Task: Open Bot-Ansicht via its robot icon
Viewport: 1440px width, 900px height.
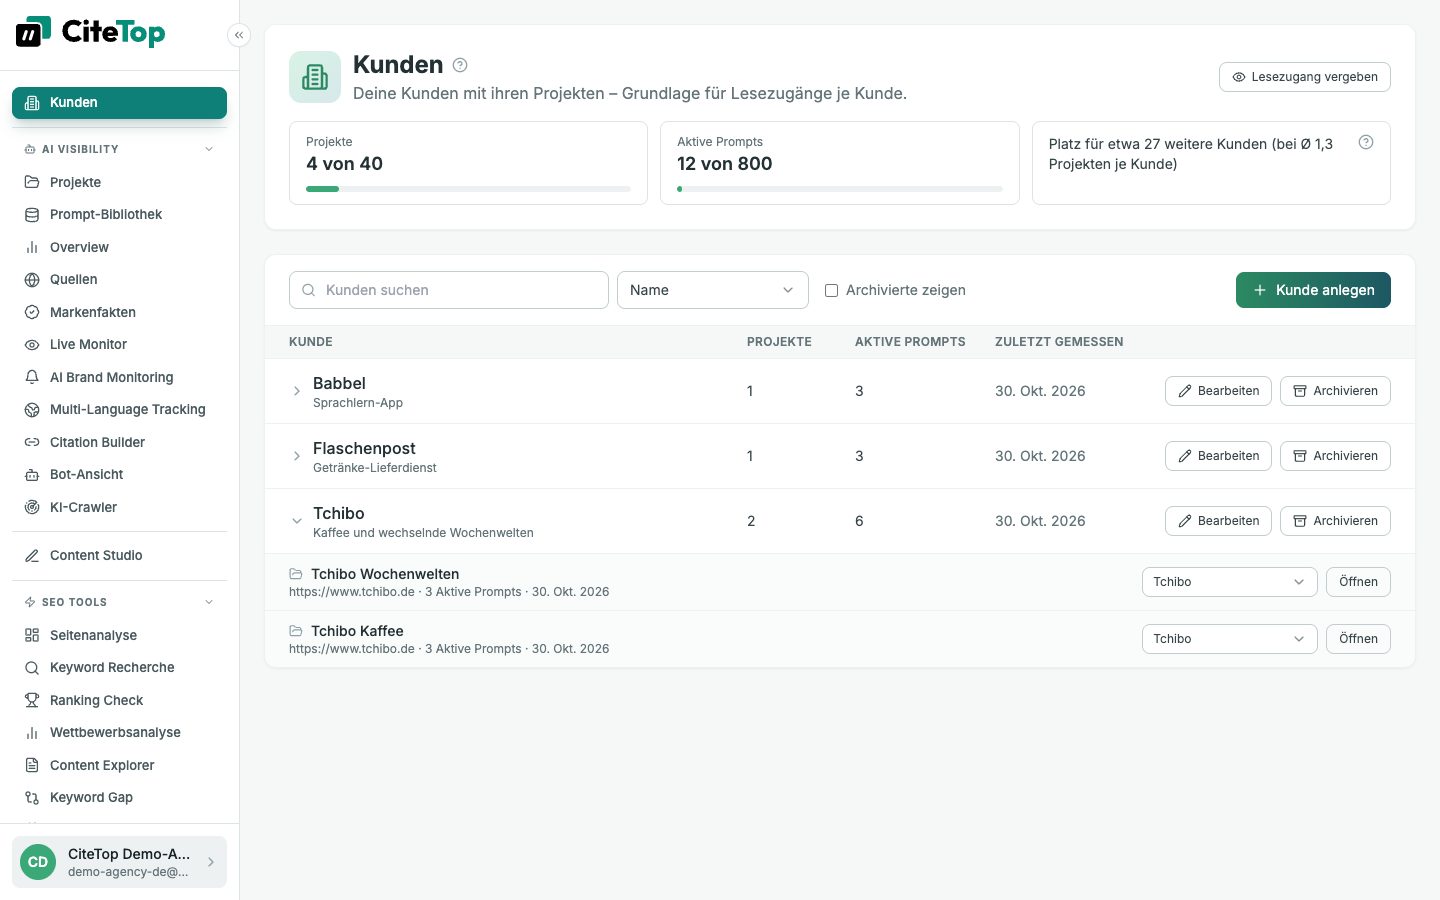Action: pos(32,475)
